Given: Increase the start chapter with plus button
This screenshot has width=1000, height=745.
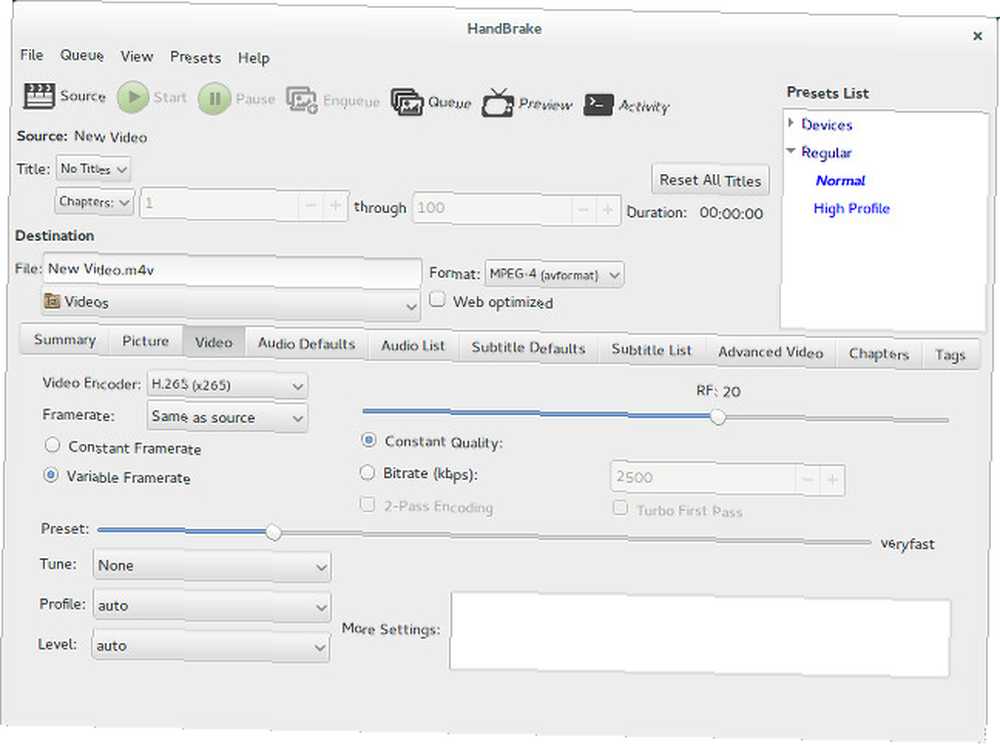Looking at the screenshot, I should click(335, 206).
